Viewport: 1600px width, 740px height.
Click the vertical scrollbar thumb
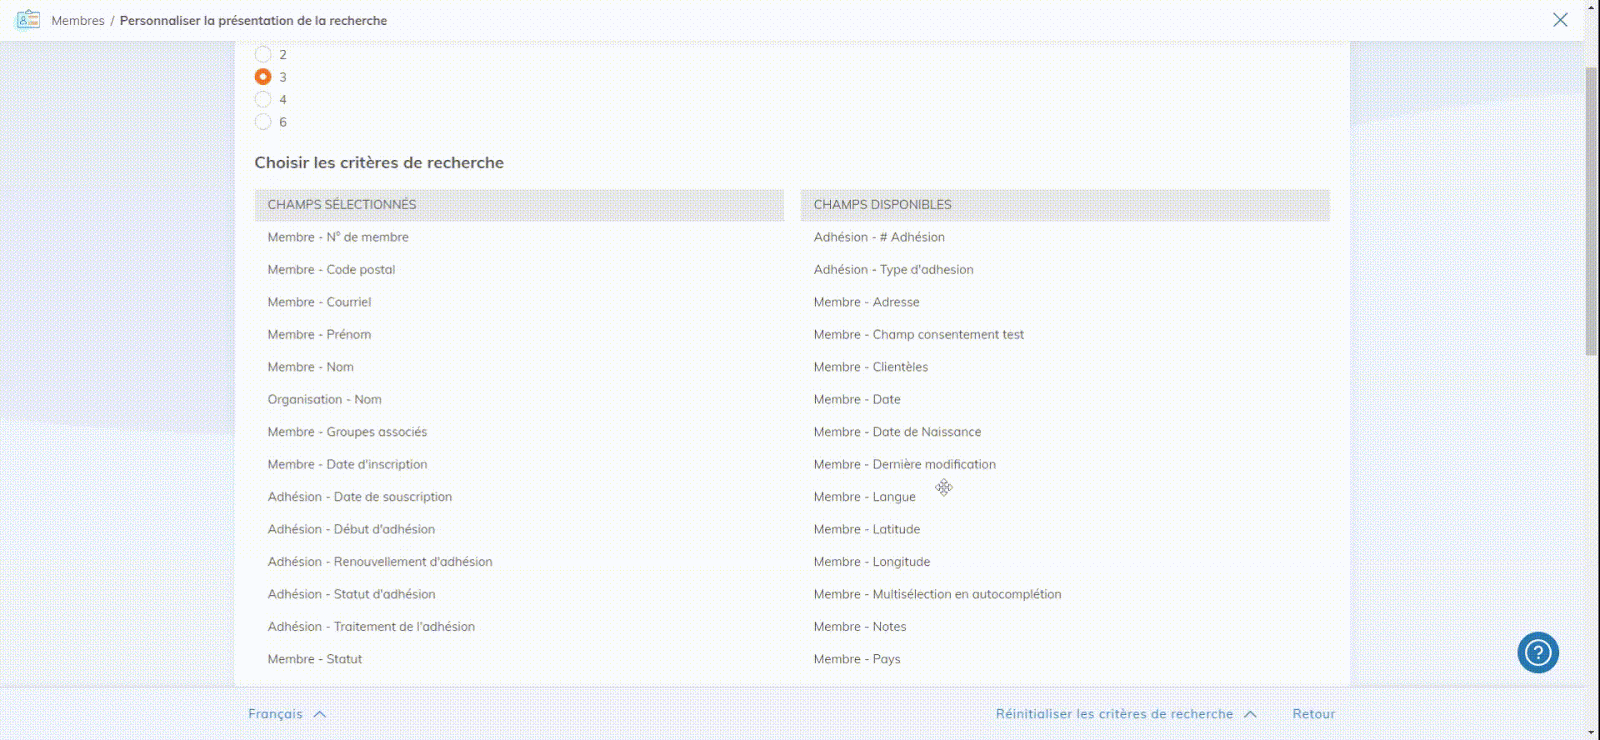point(1591,210)
